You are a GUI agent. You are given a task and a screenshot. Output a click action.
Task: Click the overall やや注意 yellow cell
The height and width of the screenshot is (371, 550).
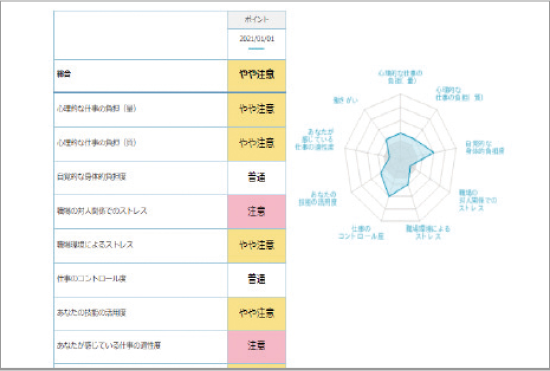pyautogui.click(x=256, y=75)
